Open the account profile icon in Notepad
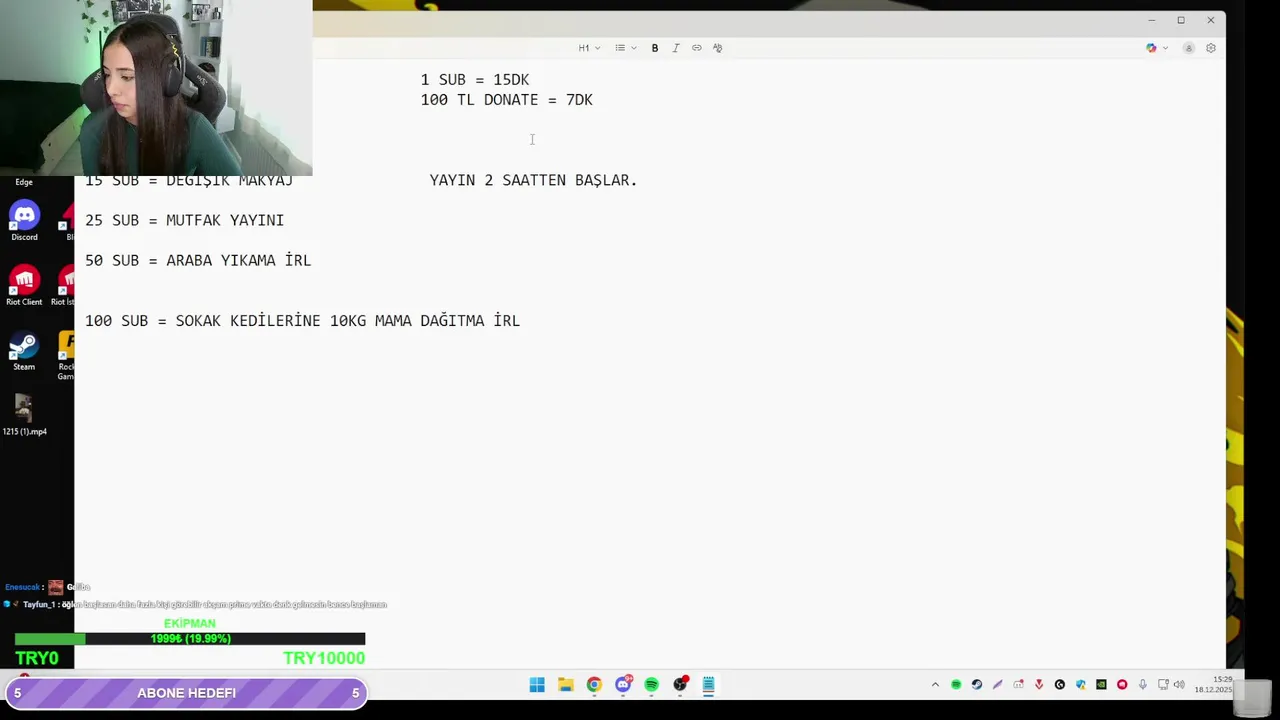The image size is (1280, 720). click(x=1189, y=48)
